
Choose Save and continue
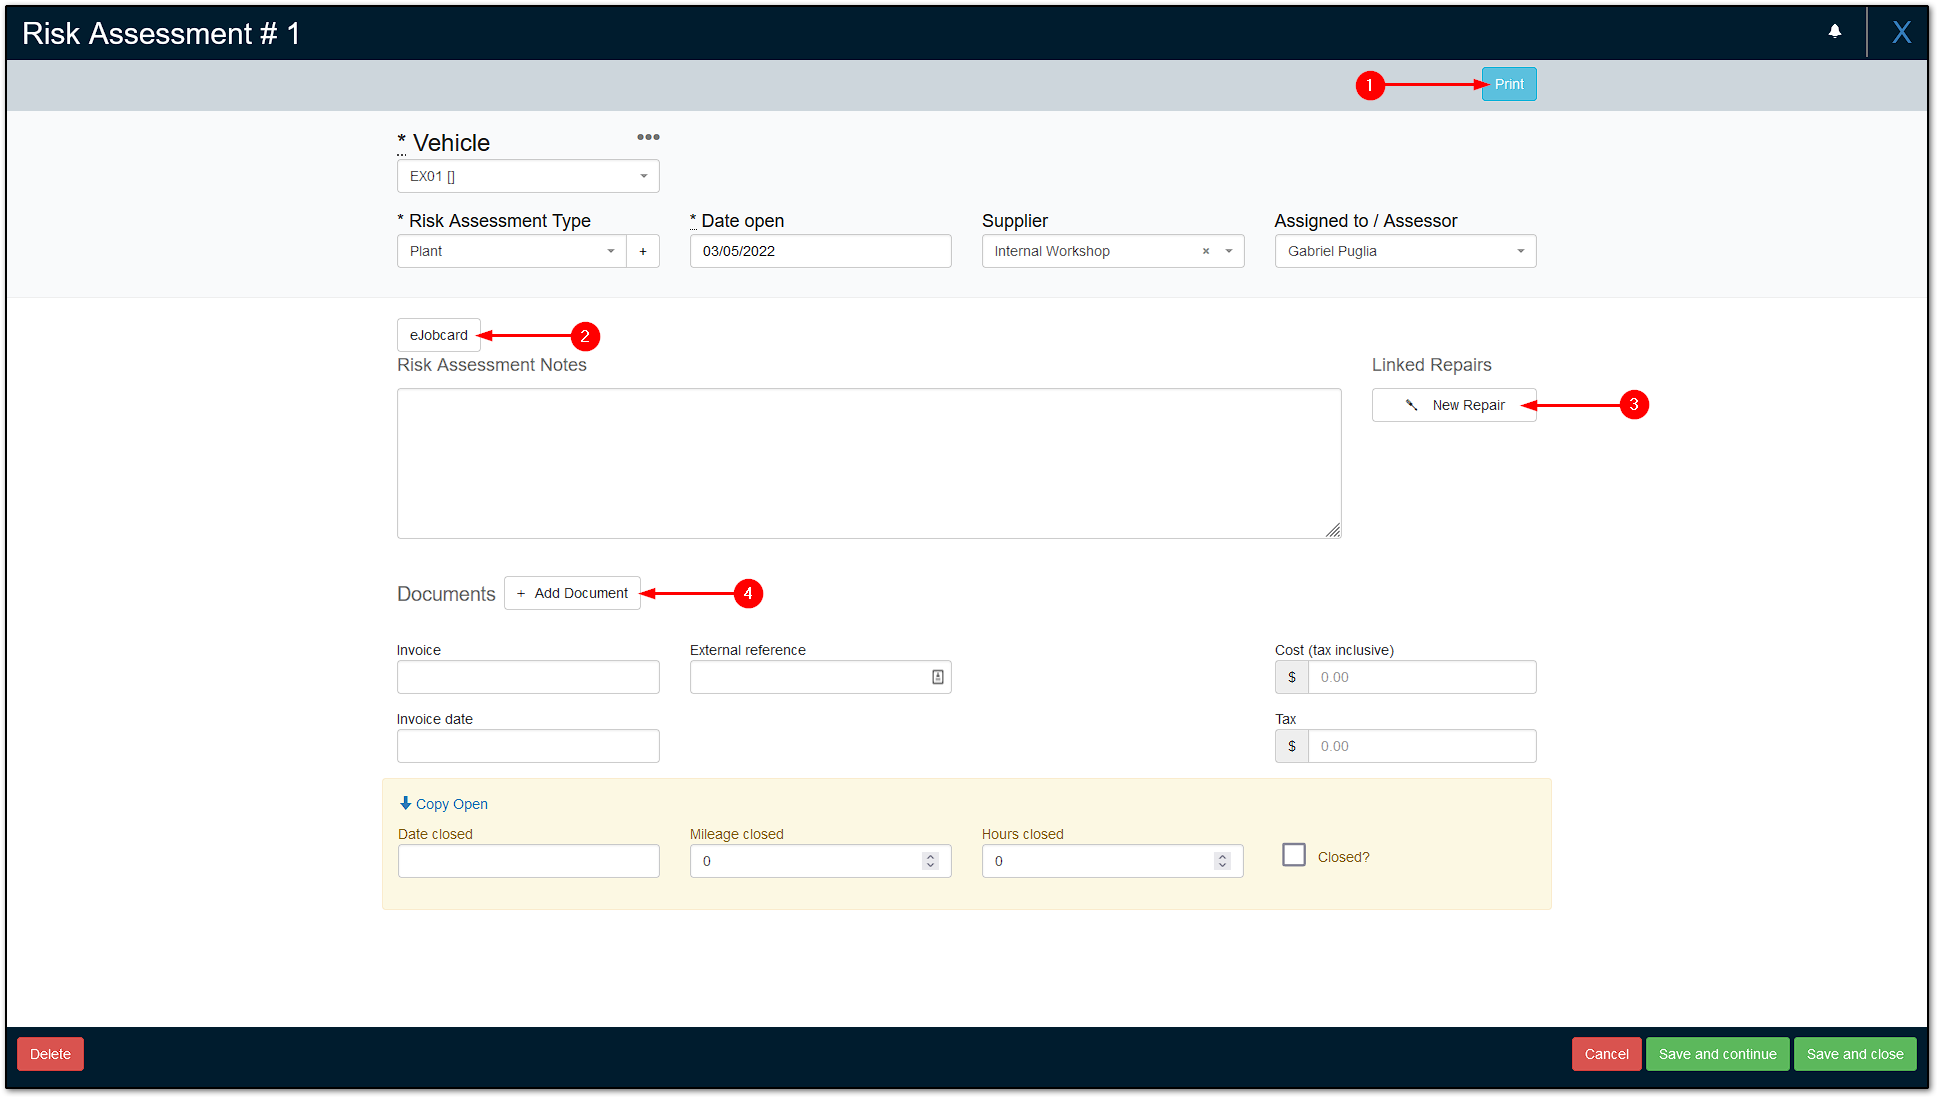pyautogui.click(x=1717, y=1054)
